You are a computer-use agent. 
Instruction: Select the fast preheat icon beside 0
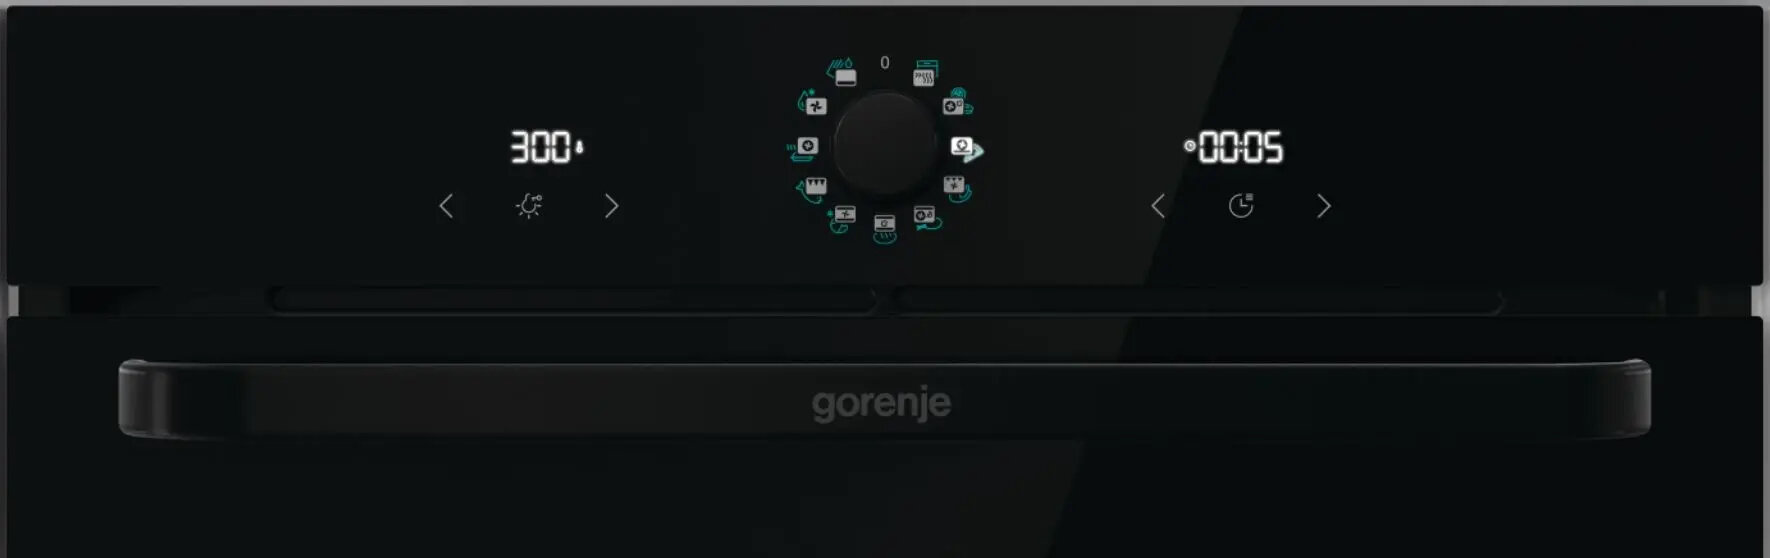pos(925,73)
